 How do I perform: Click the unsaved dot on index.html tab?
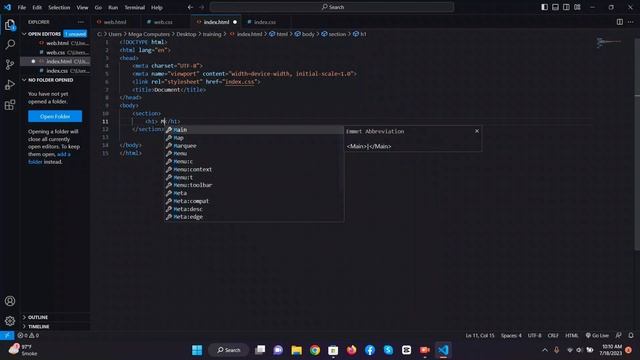[235, 22]
